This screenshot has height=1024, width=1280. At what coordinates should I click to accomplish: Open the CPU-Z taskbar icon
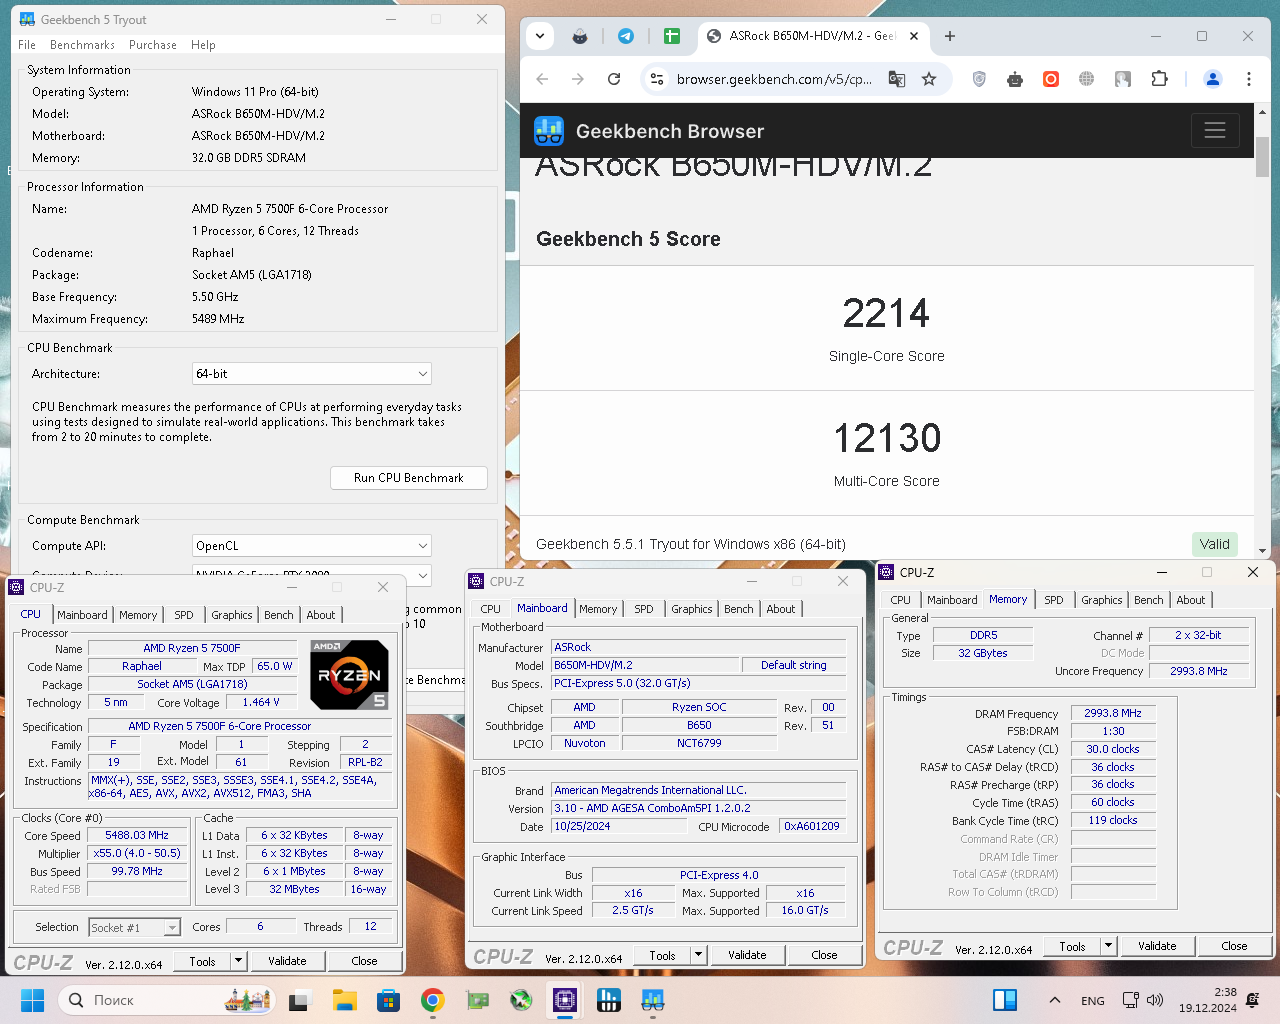(565, 1000)
